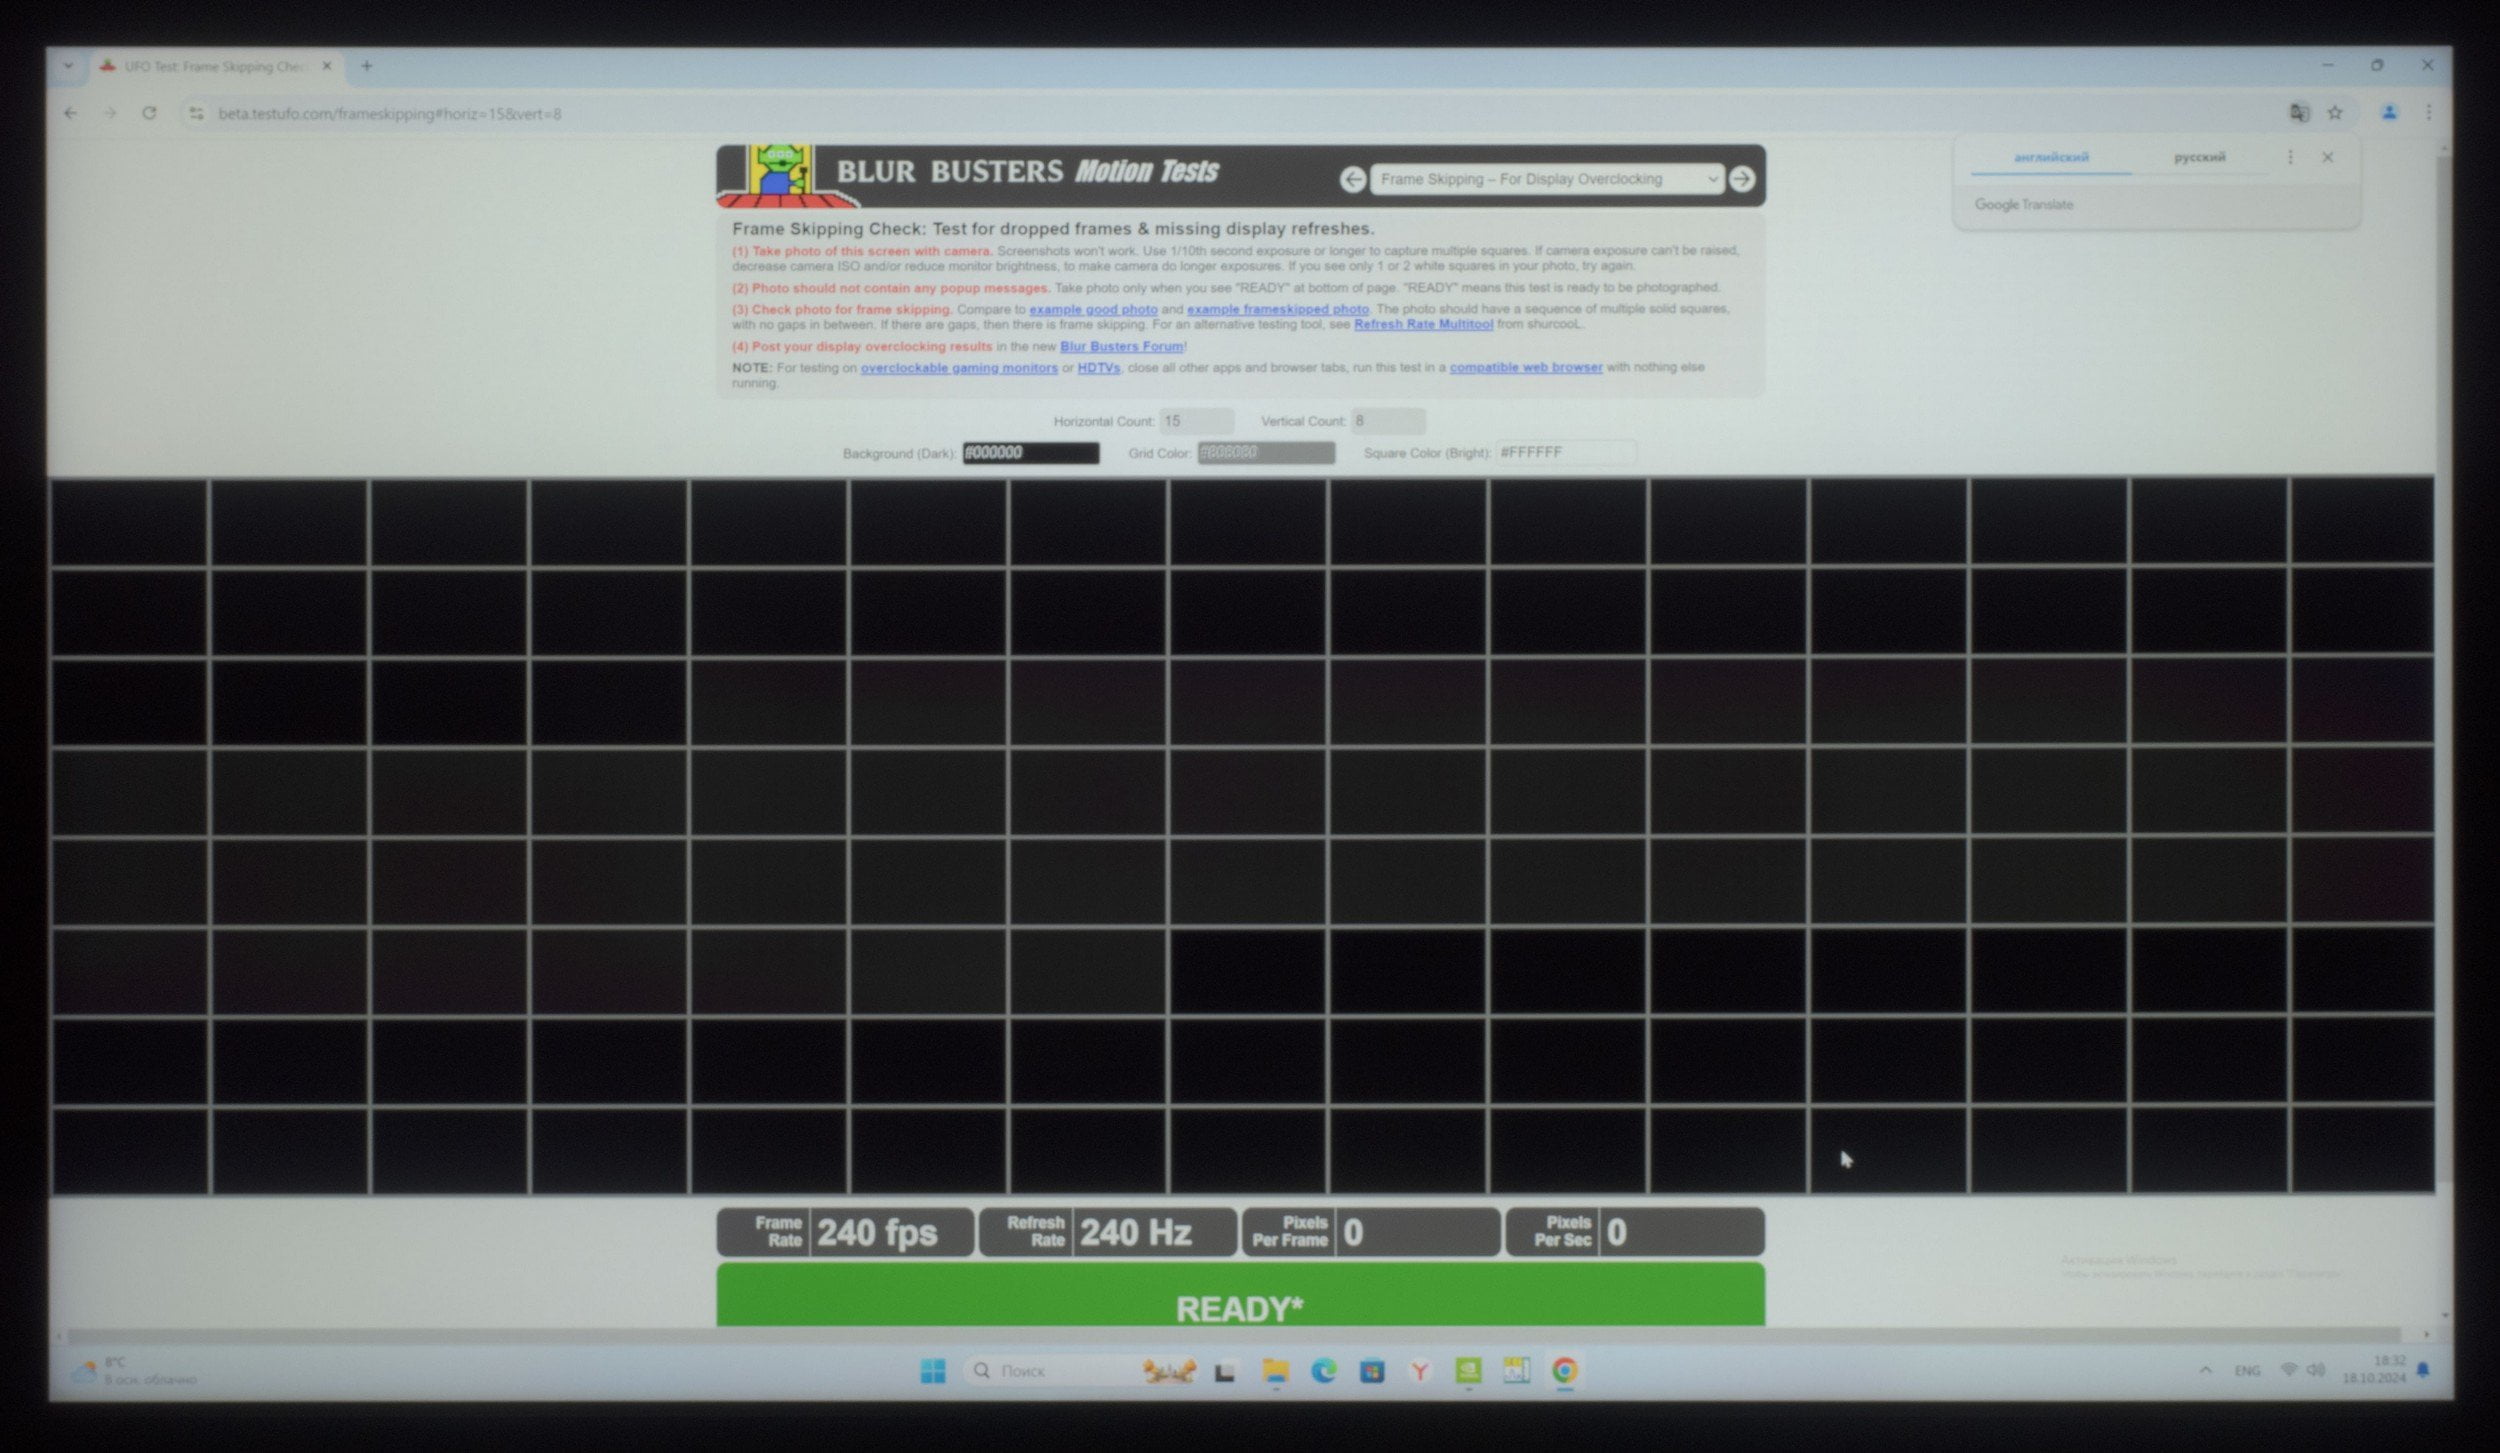Go back with the browser back arrow
2500x1453 pixels.
click(70, 113)
